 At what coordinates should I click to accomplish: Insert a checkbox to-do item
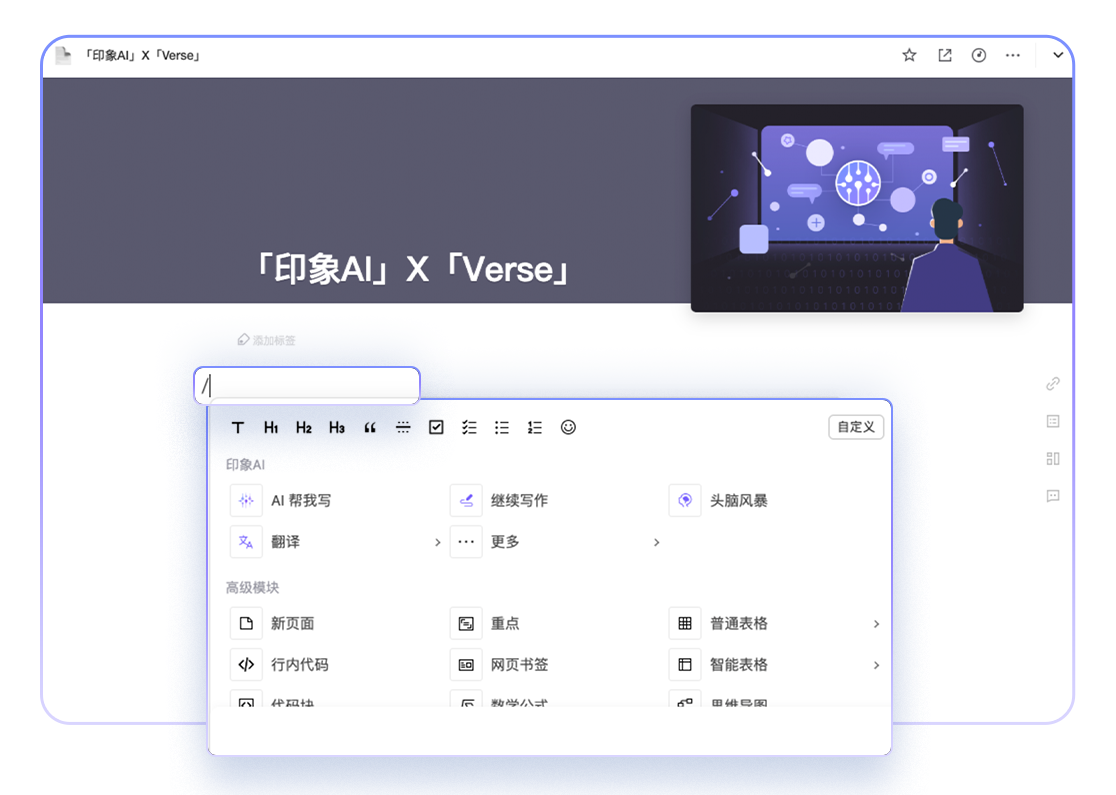click(436, 427)
